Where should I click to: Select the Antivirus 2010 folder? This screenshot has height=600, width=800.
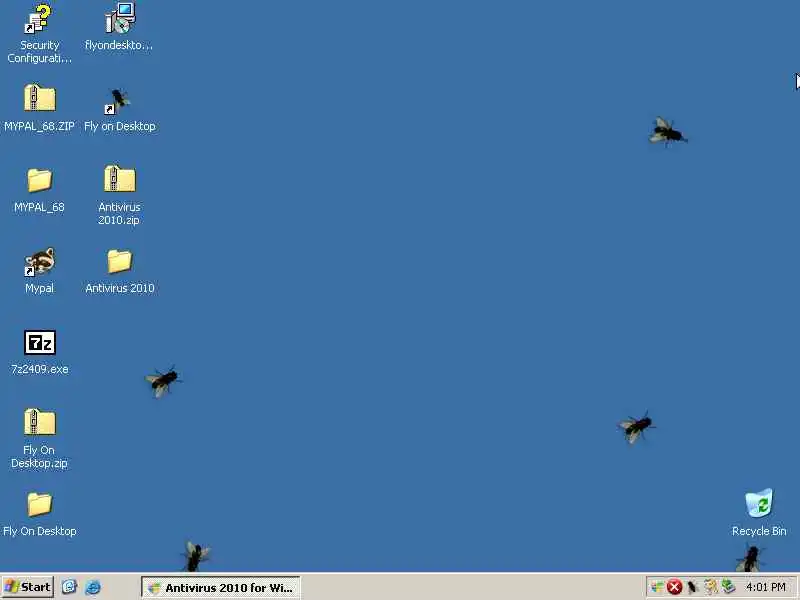pos(119,271)
